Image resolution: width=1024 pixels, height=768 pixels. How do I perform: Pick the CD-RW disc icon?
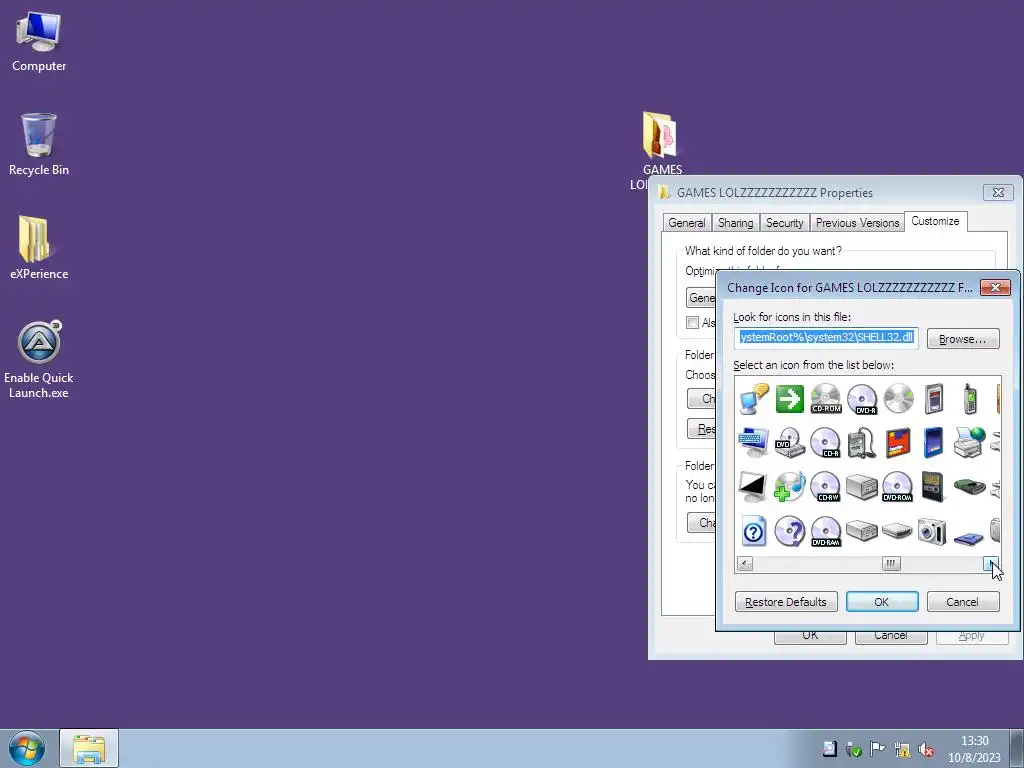coord(825,487)
